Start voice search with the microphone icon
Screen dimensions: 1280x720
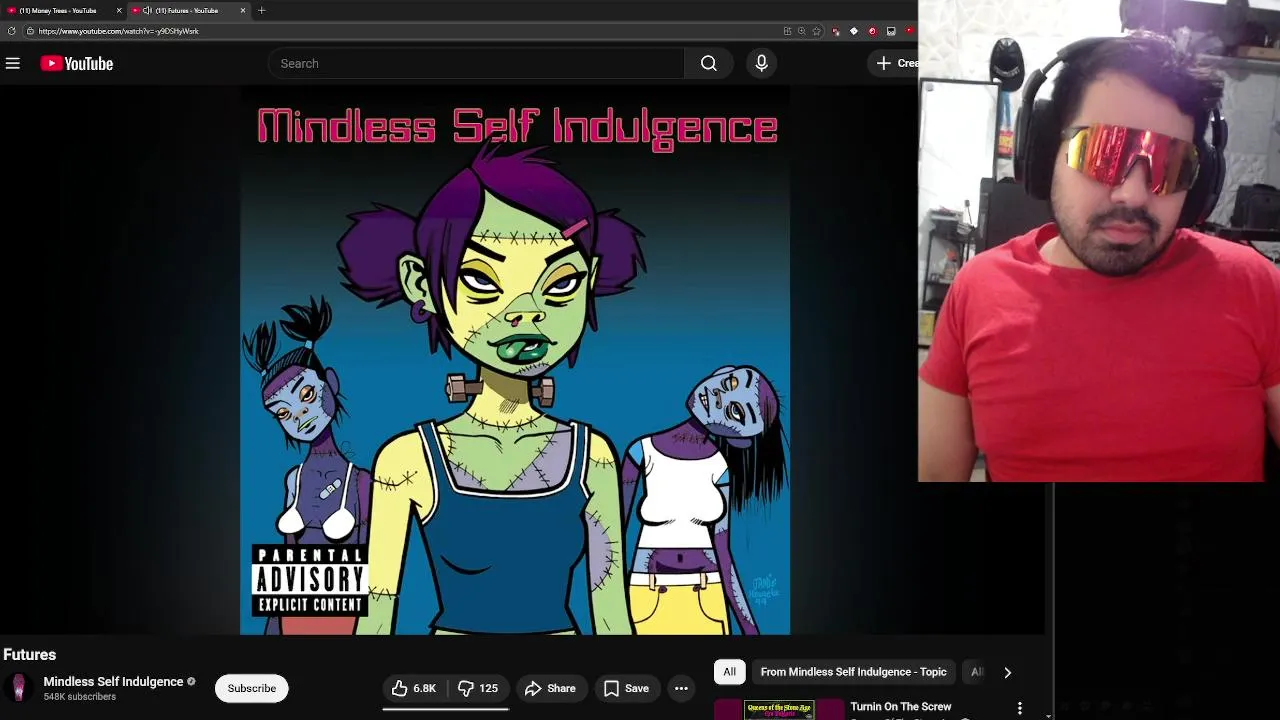[x=761, y=63]
